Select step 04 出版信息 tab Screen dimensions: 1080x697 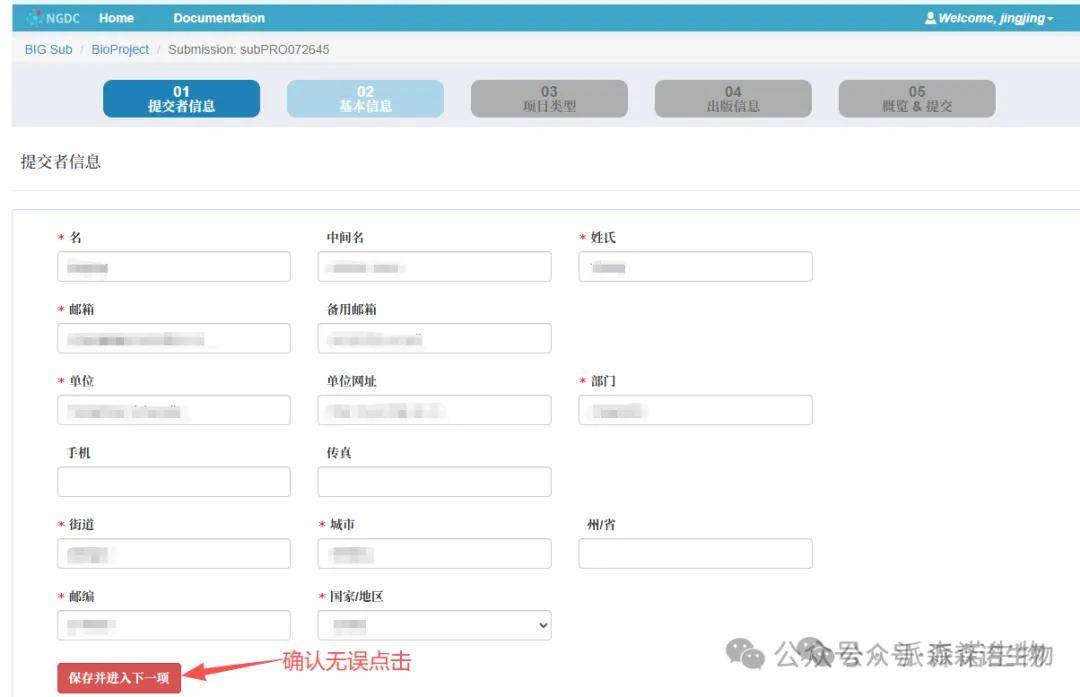click(x=733, y=99)
